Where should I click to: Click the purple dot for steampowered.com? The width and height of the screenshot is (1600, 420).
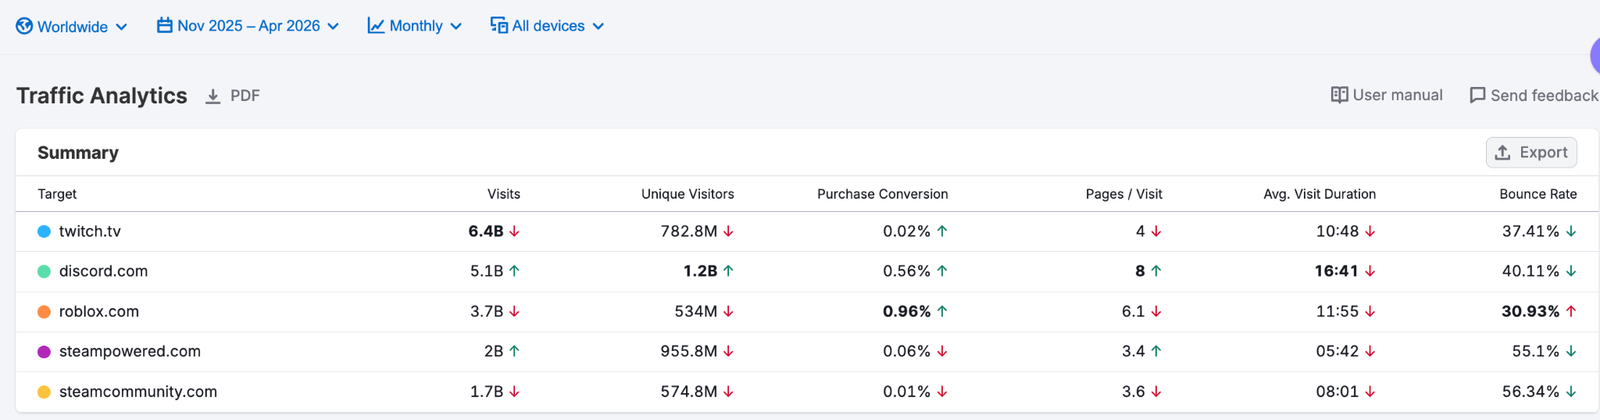pyautogui.click(x=44, y=351)
